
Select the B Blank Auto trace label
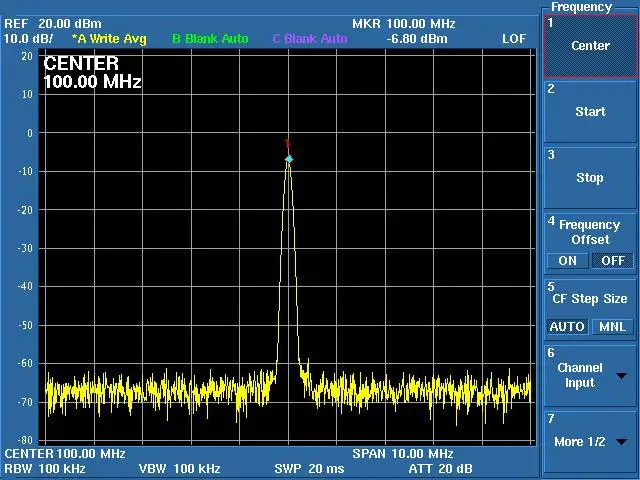pyautogui.click(x=210, y=39)
